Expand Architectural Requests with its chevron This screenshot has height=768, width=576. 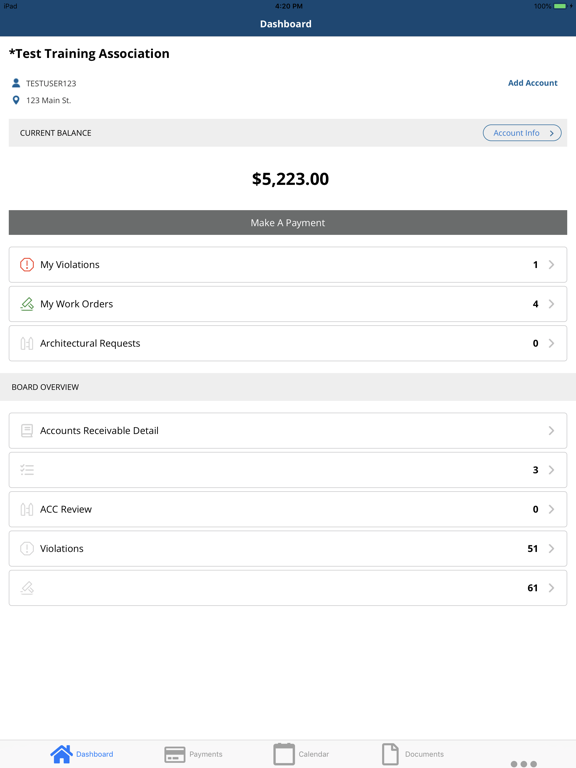[552, 343]
